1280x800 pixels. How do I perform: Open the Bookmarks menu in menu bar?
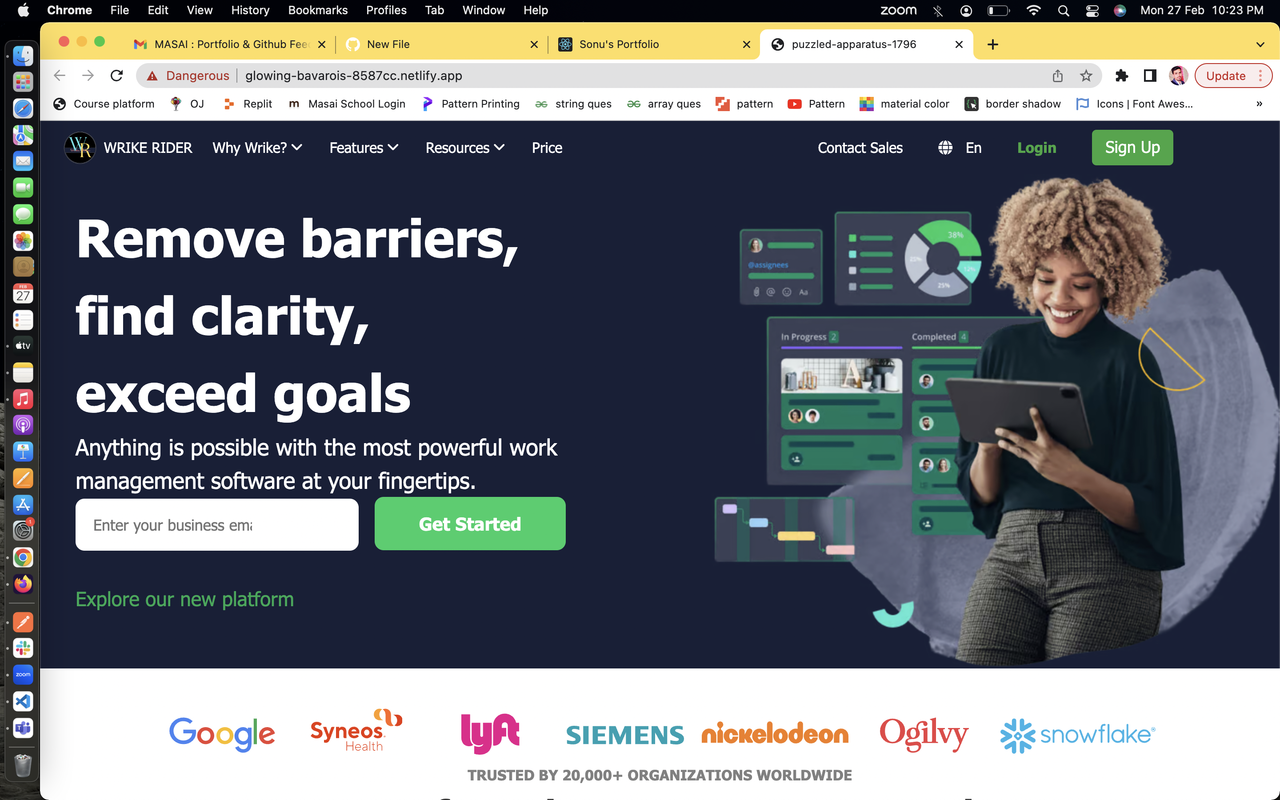point(318,10)
